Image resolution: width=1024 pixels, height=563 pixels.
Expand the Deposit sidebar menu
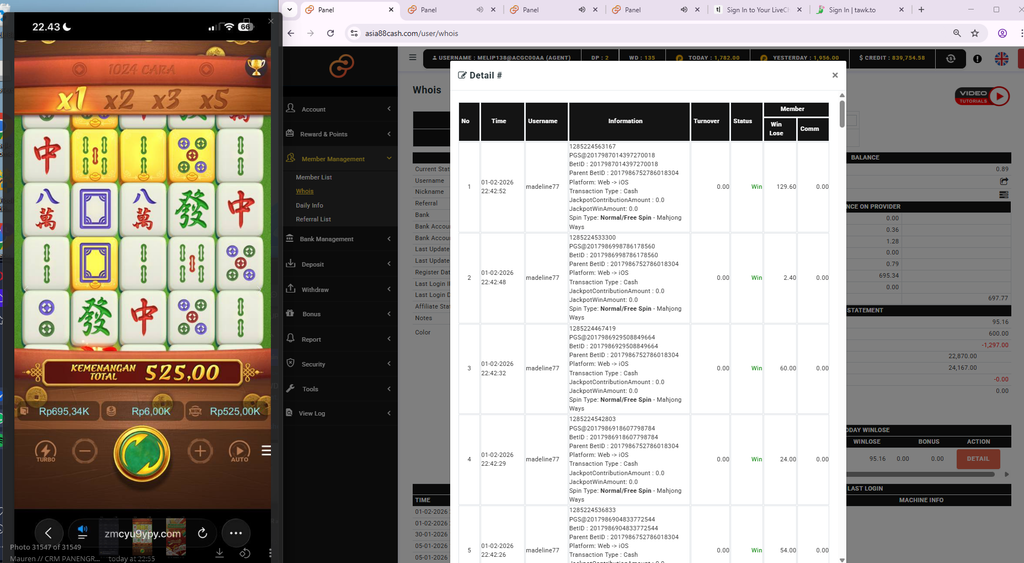point(340,265)
